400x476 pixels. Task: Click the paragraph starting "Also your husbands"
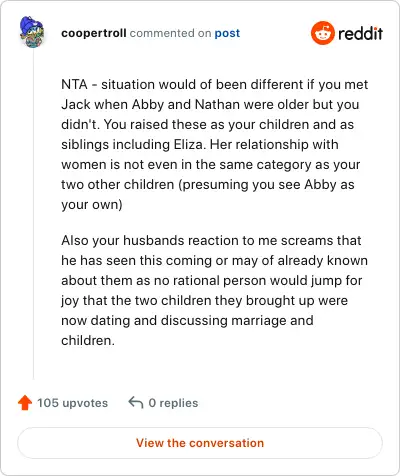pos(214,290)
